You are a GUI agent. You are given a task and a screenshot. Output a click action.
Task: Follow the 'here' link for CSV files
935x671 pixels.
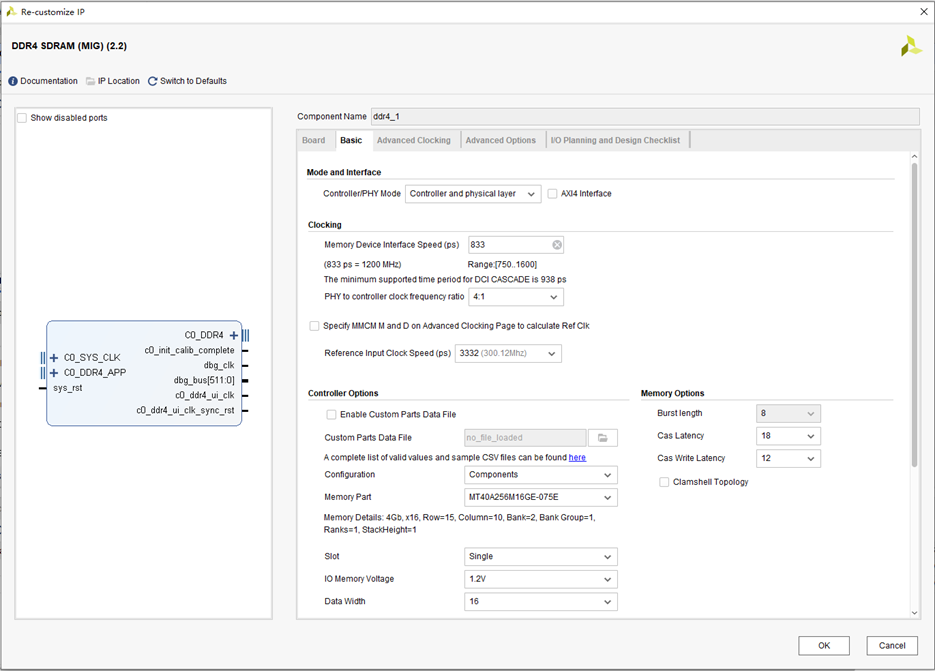pyautogui.click(x=577, y=457)
